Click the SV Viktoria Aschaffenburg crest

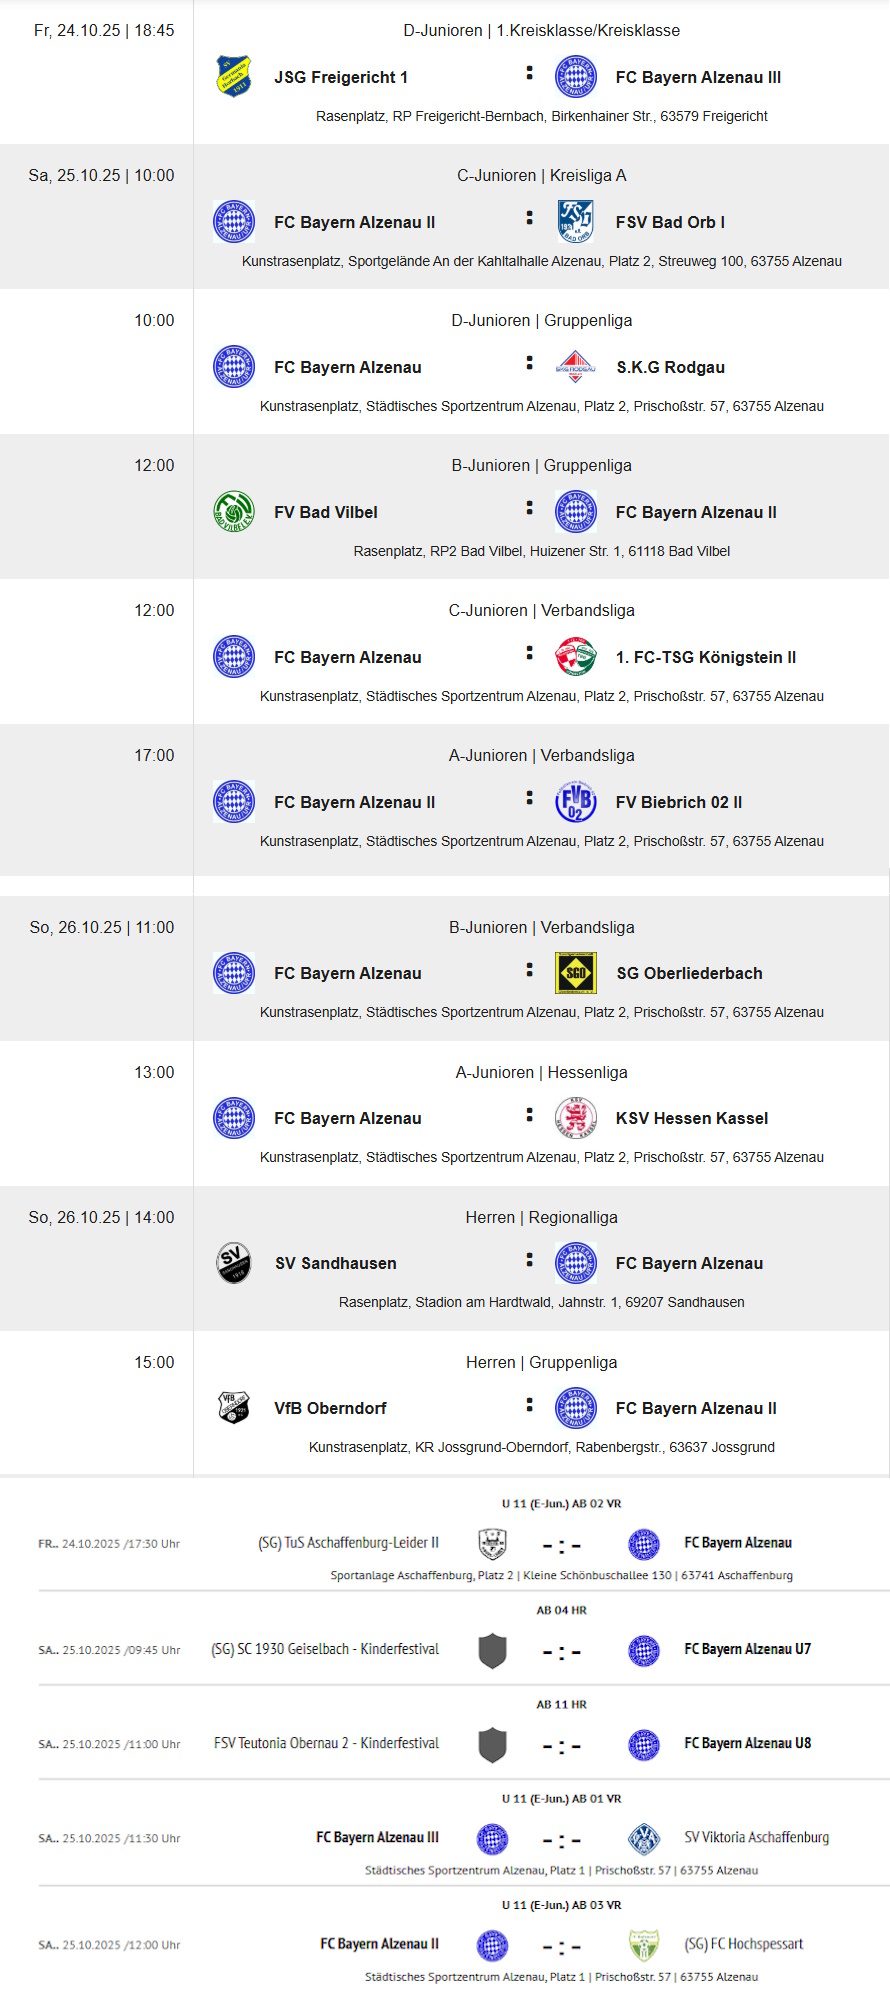644,1838
